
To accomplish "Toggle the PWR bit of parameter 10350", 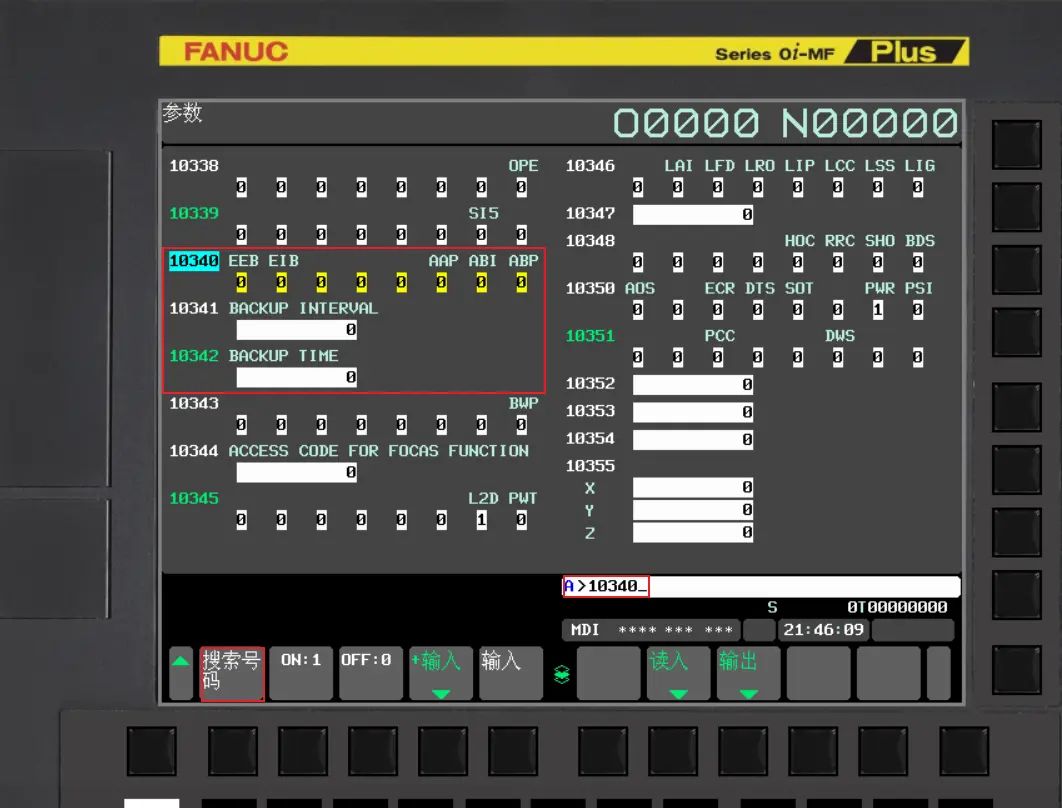I will tap(878, 310).
